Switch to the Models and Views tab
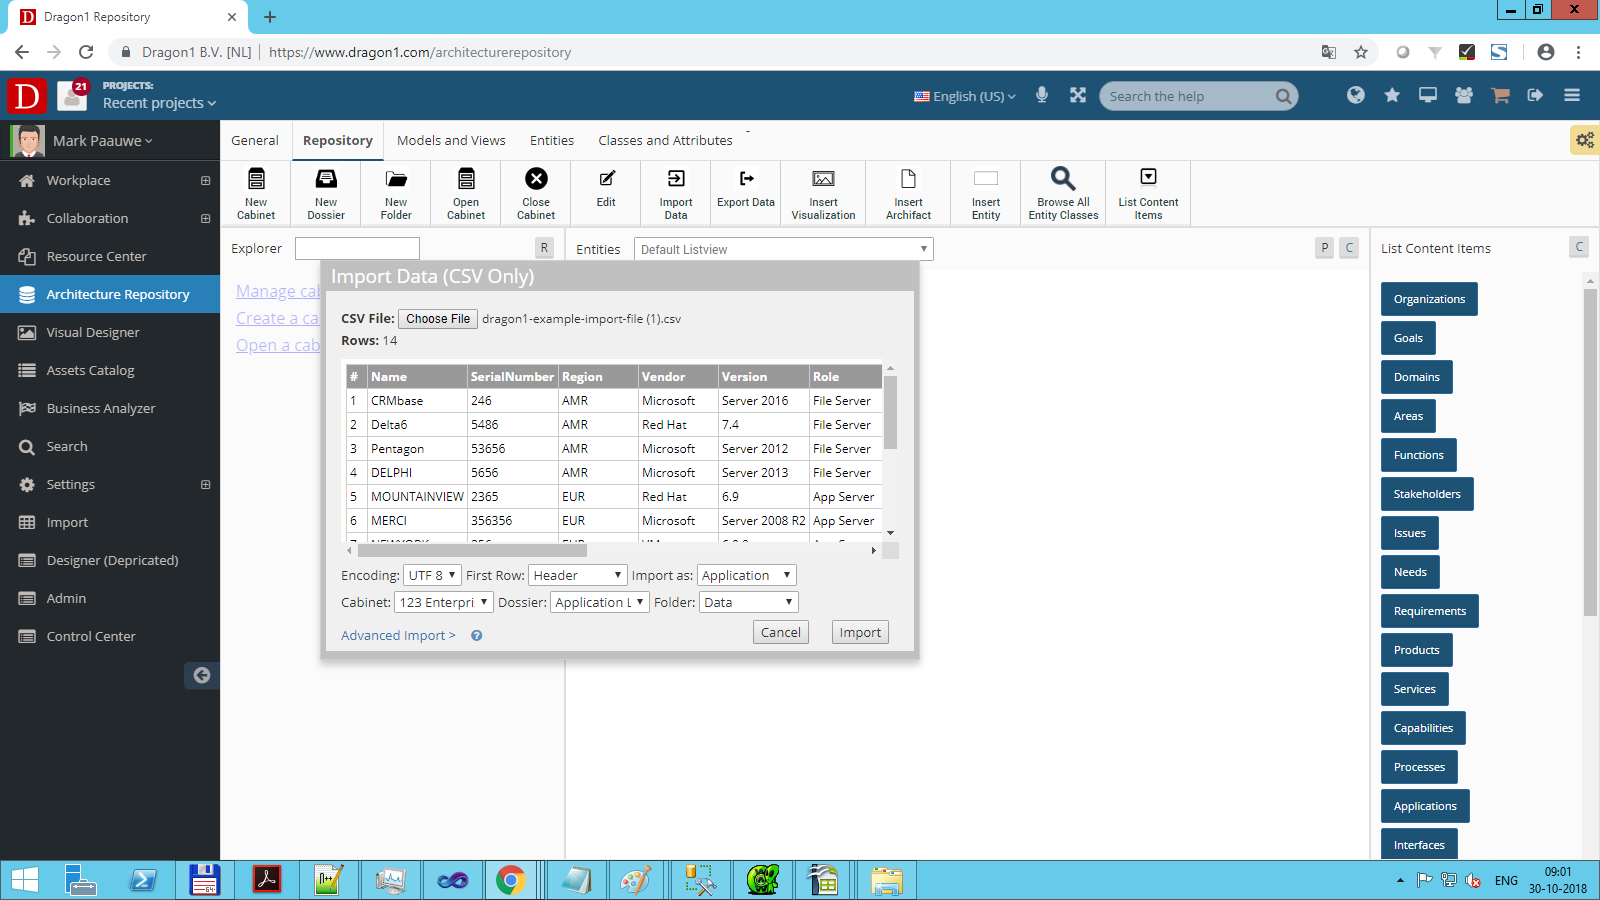Screen dimensions: 1600x900 pyautogui.click(x=451, y=141)
